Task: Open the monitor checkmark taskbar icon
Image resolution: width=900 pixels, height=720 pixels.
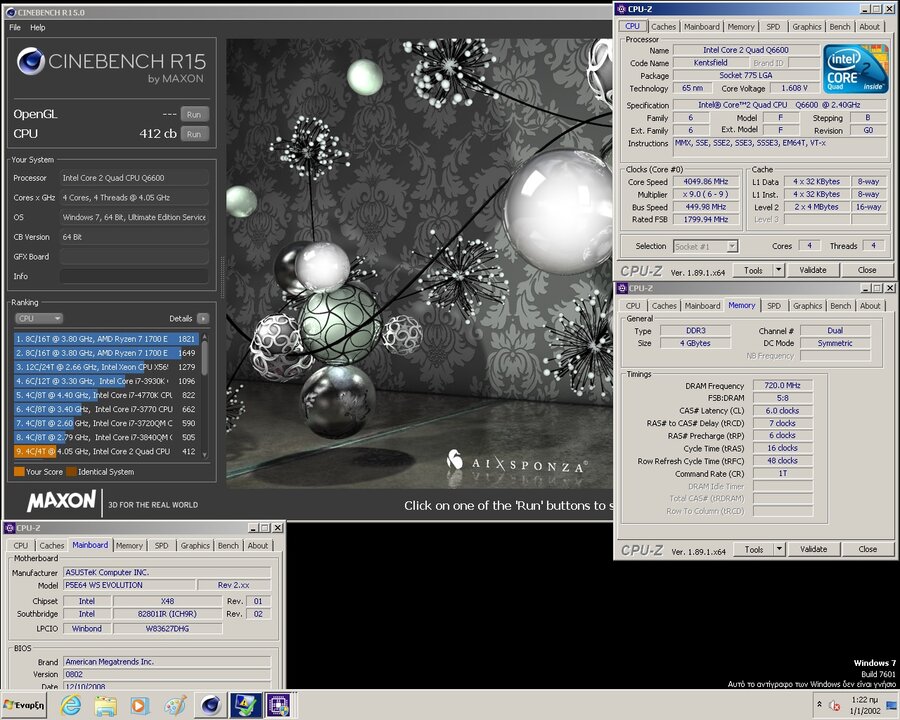Action: tap(245, 705)
